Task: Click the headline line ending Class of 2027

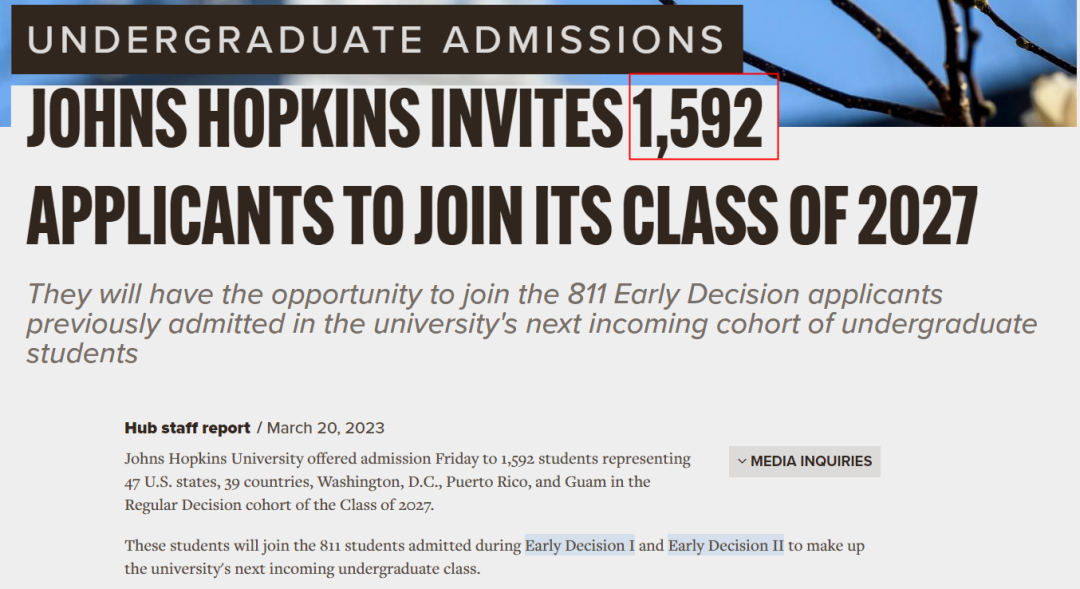Action: 502,216
